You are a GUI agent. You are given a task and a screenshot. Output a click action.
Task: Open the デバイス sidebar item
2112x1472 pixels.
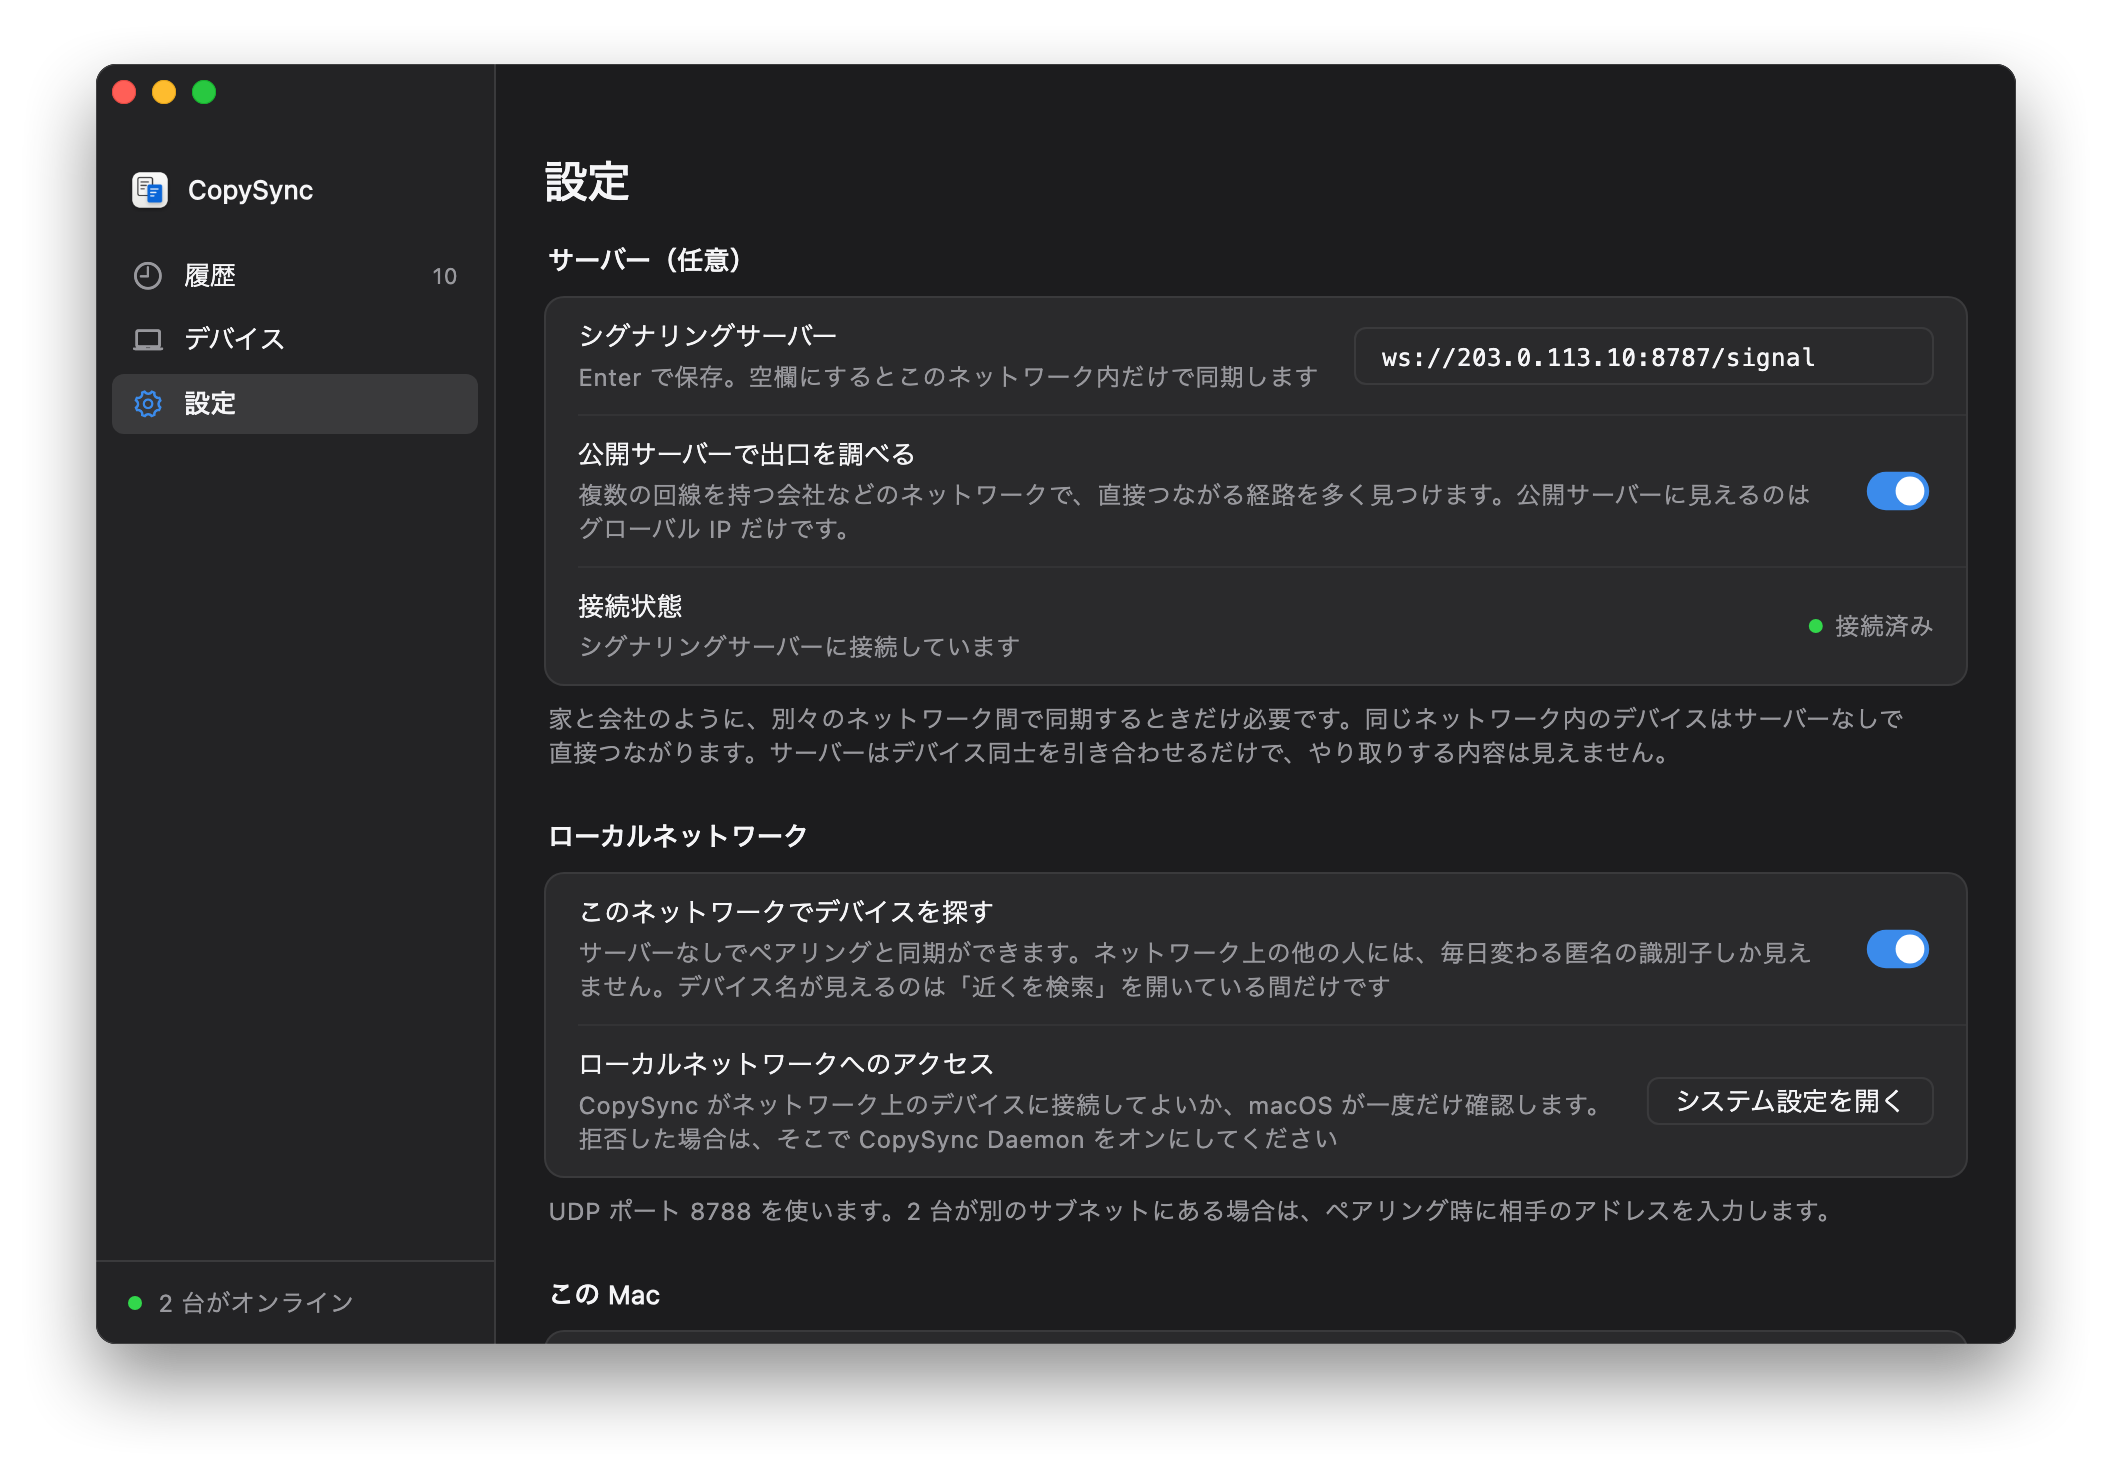click(295, 340)
